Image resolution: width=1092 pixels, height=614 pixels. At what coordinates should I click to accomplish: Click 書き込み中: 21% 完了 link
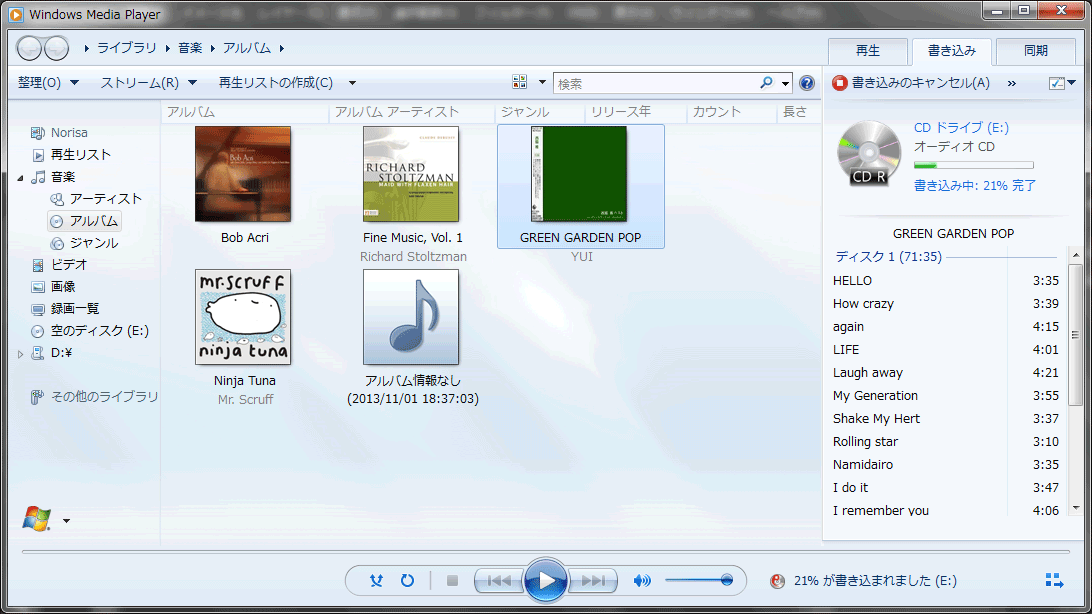975,186
